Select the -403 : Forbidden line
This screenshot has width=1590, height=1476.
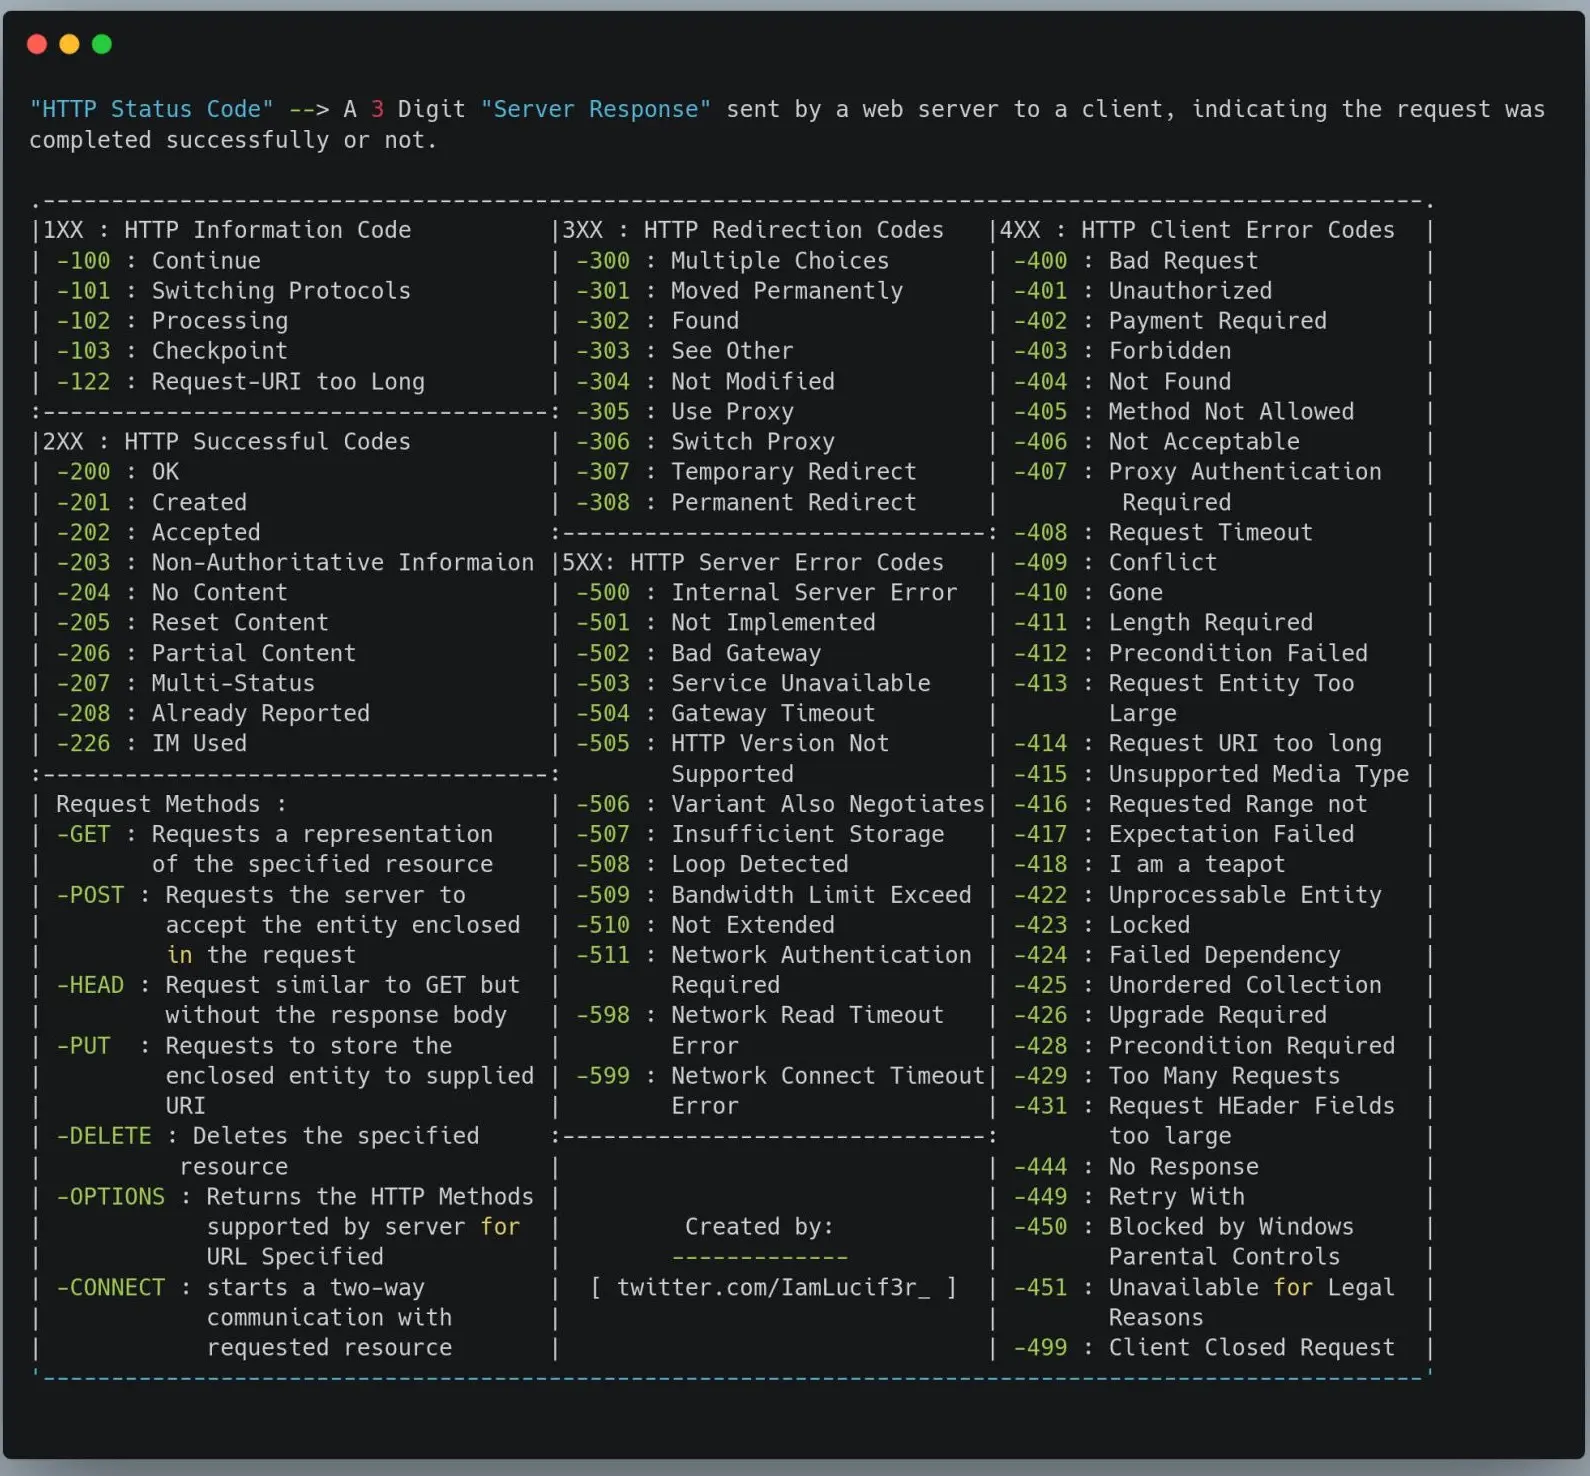pyautogui.click(x=1122, y=351)
